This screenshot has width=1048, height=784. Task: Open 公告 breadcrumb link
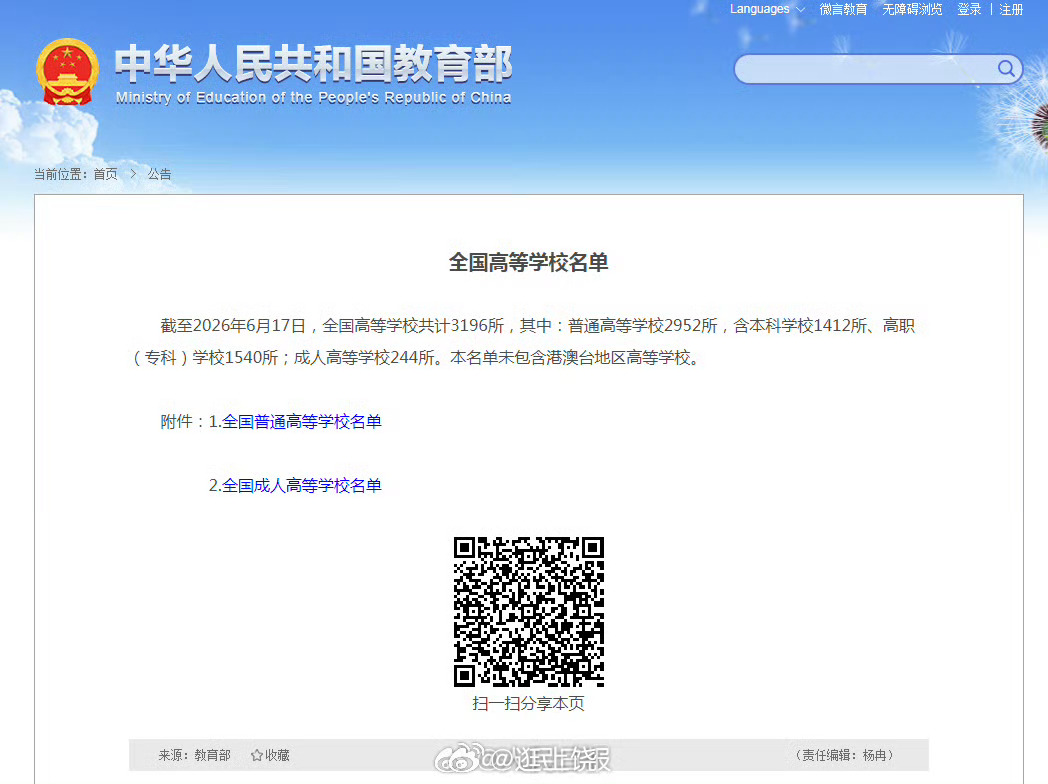(x=160, y=174)
